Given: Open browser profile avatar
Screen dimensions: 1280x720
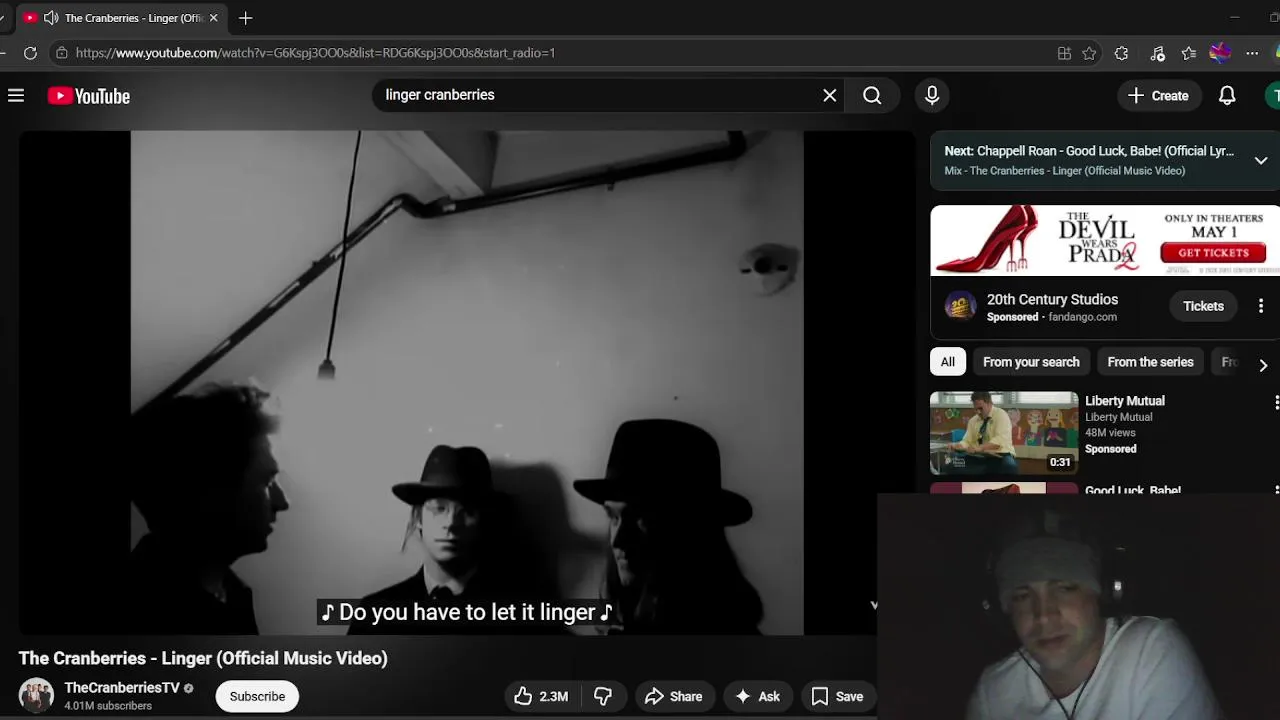Looking at the screenshot, I should (1220, 53).
